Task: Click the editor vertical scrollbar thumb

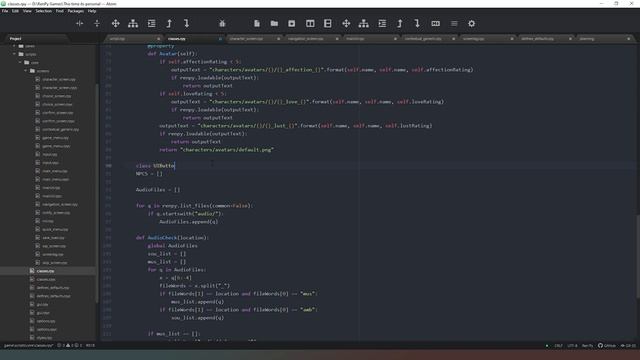Action: (638, 256)
